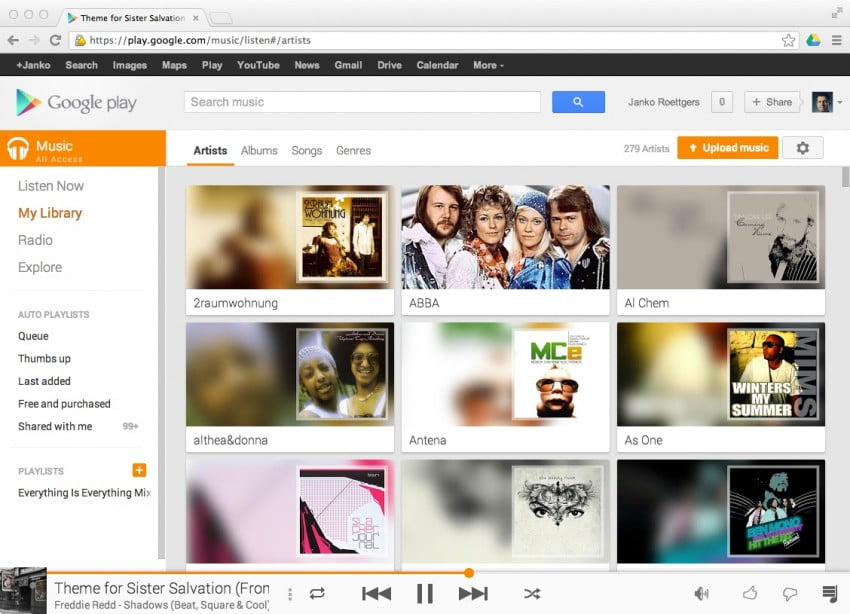Expand the More menu in Google bar
Image resolution: width=850 pixels, height=614 pixels.
click(488, 65)
